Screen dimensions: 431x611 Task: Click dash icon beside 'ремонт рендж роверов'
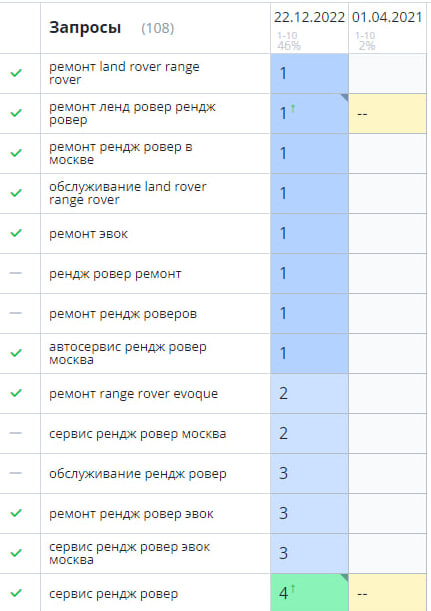[16, 313]
